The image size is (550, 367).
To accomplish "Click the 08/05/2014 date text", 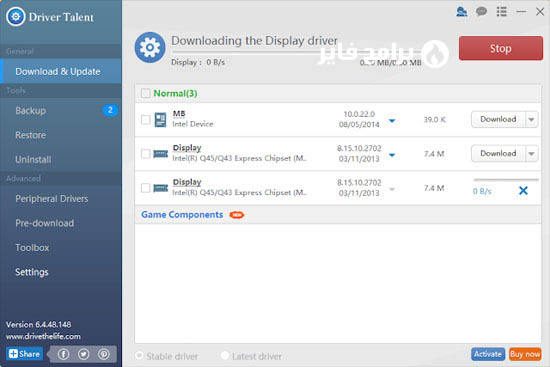I will tap(359, 125).
